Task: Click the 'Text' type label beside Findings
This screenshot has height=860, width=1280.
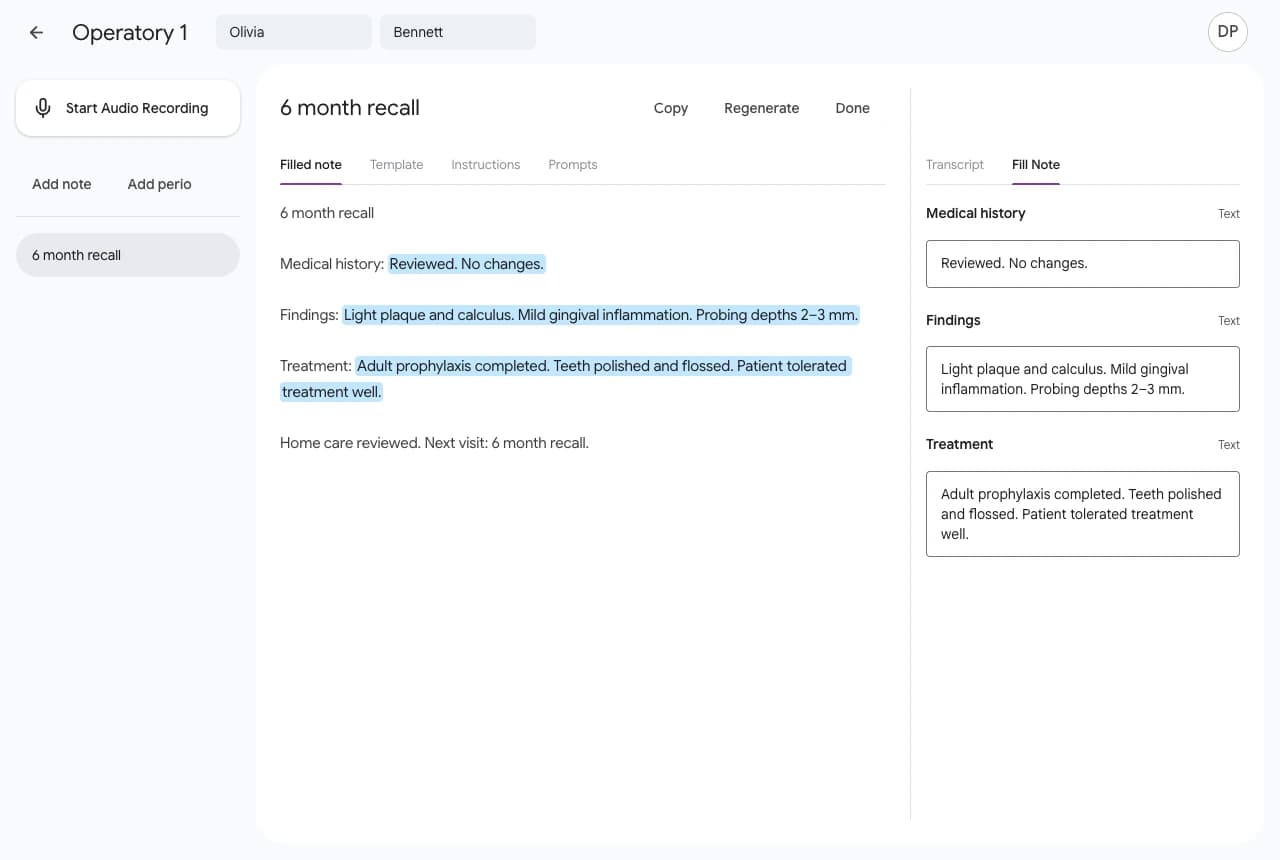Action: (x=1229, y=321)
